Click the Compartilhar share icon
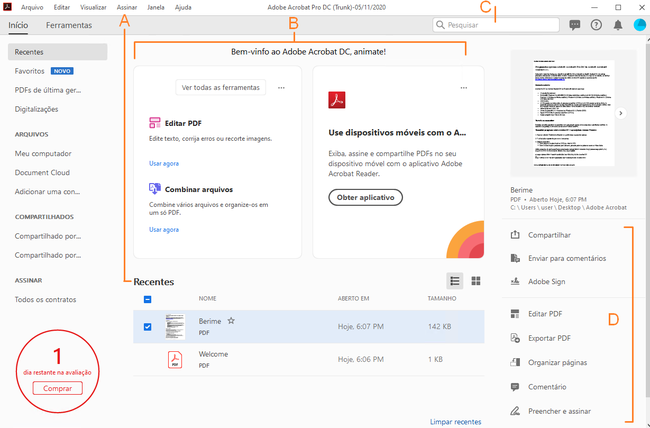 (x=515, y=235)
